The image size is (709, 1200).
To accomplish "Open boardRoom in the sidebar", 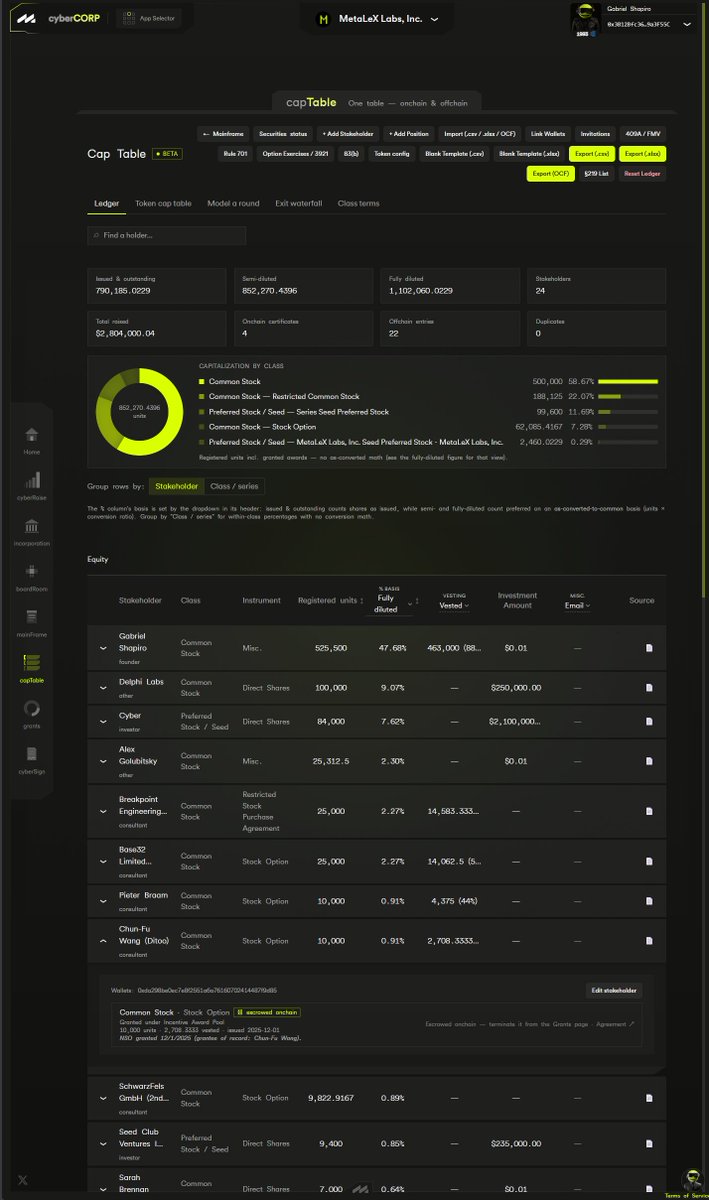I will [x=32, y=571].
